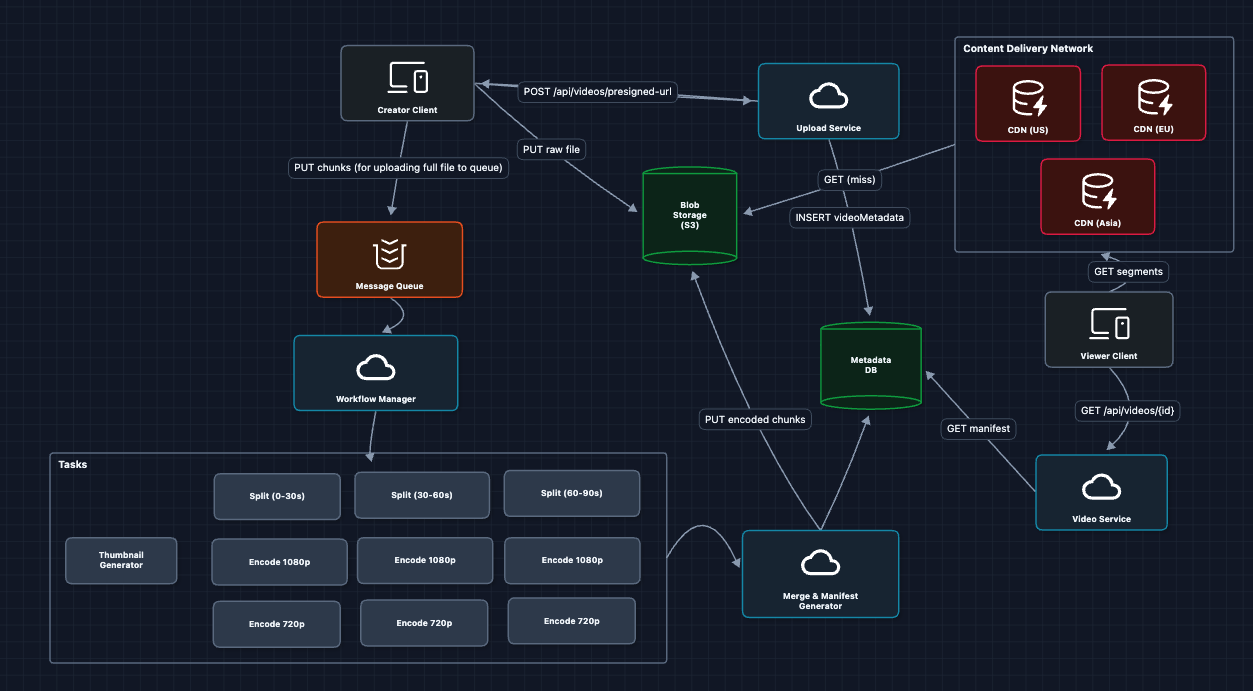The width and height of the screenshot is (1253, 691).
Task: Click the Split (0-30s) task box
Action: click(277, 496)
